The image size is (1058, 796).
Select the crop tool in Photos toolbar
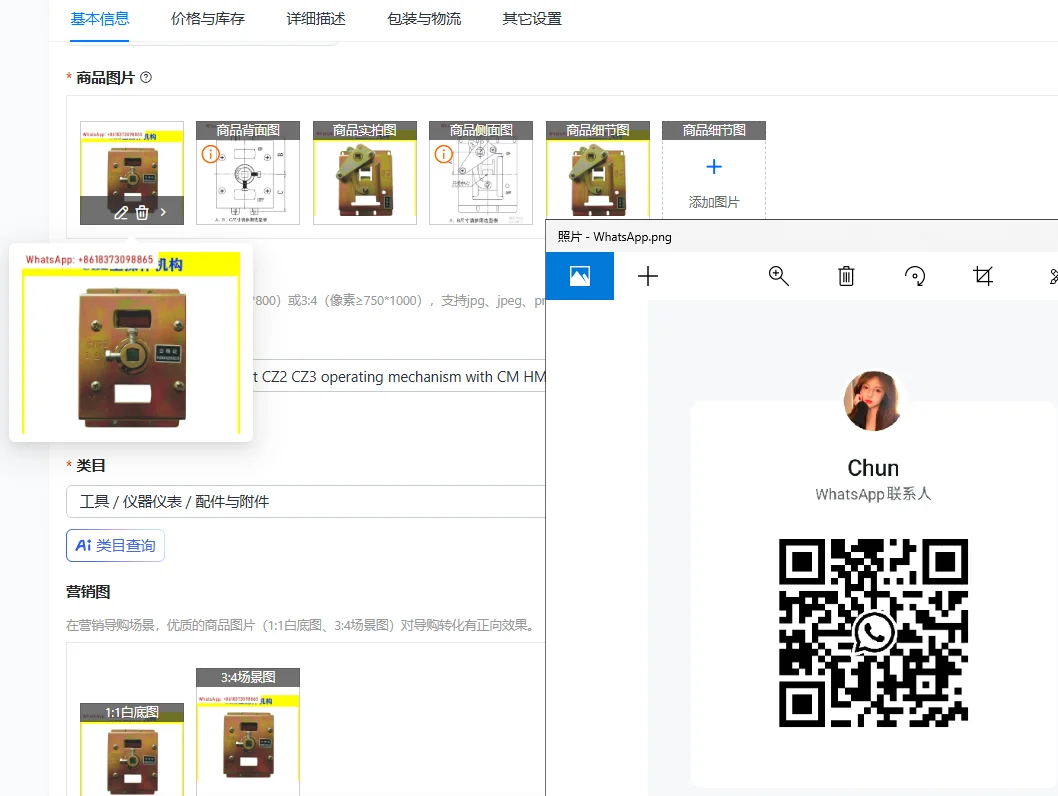983,276
